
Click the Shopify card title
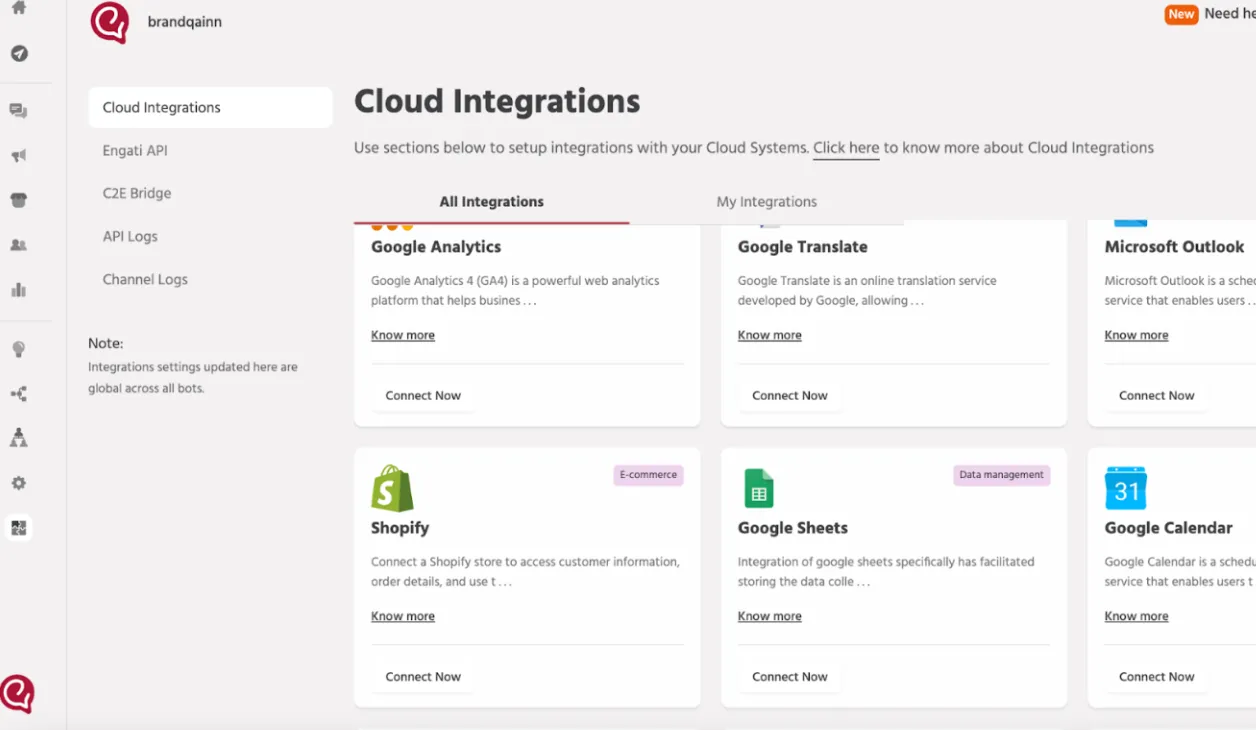[x=400, y=528]
